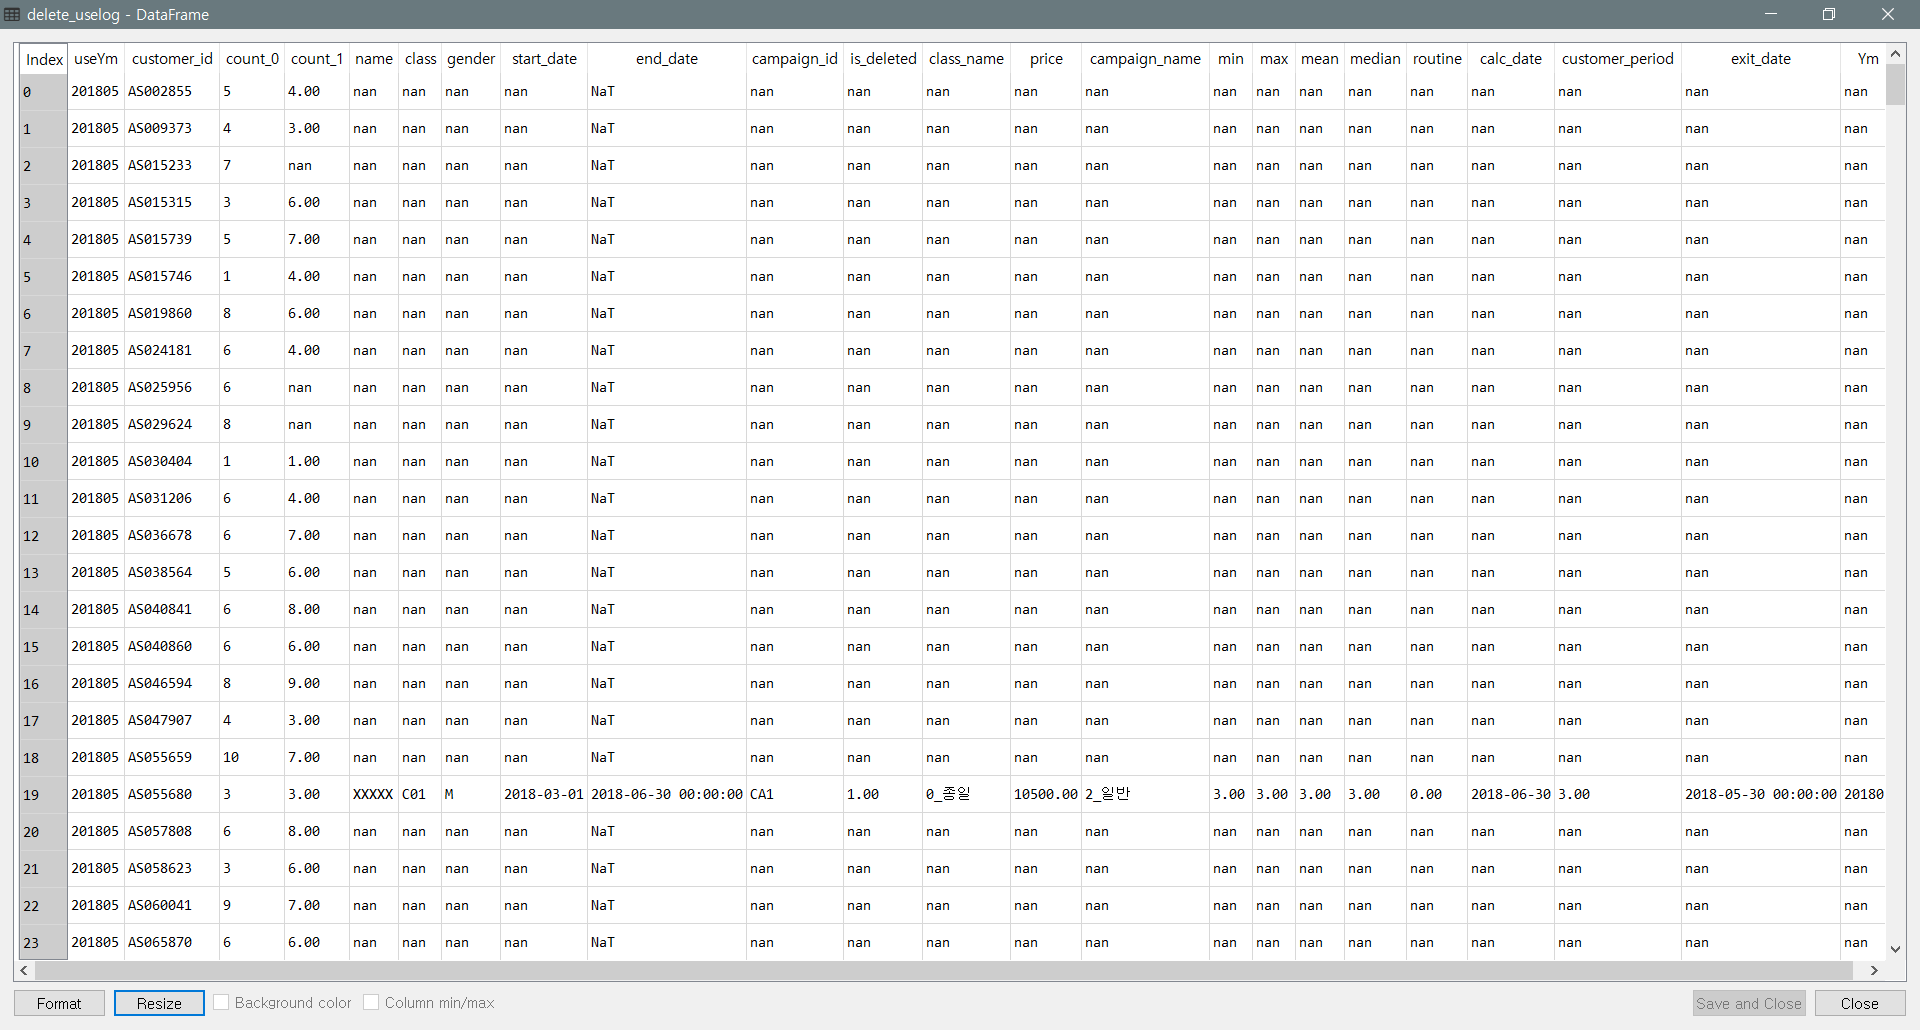Click the Save and Close button
Viewport: 1920px width, 1030px height.
click(x=1748, y=1003)
